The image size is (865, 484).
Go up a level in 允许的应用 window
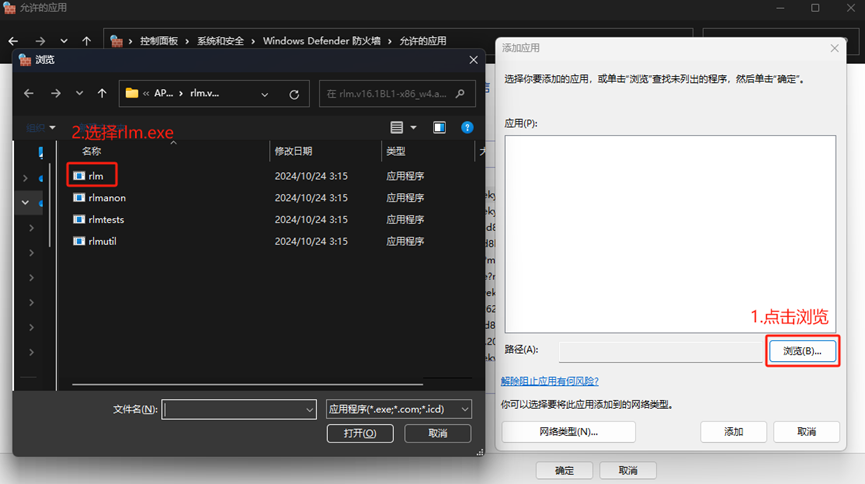87,41
